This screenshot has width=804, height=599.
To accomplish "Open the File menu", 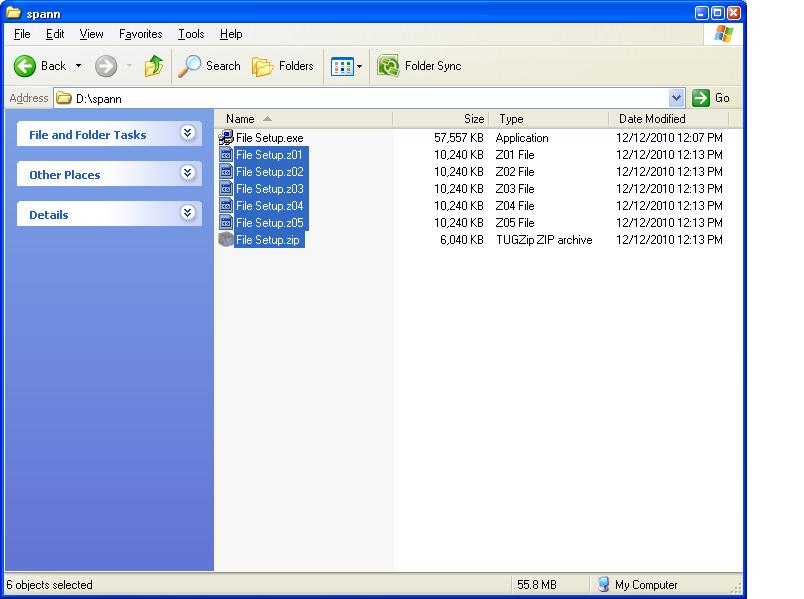I will (x=22, y=34).
